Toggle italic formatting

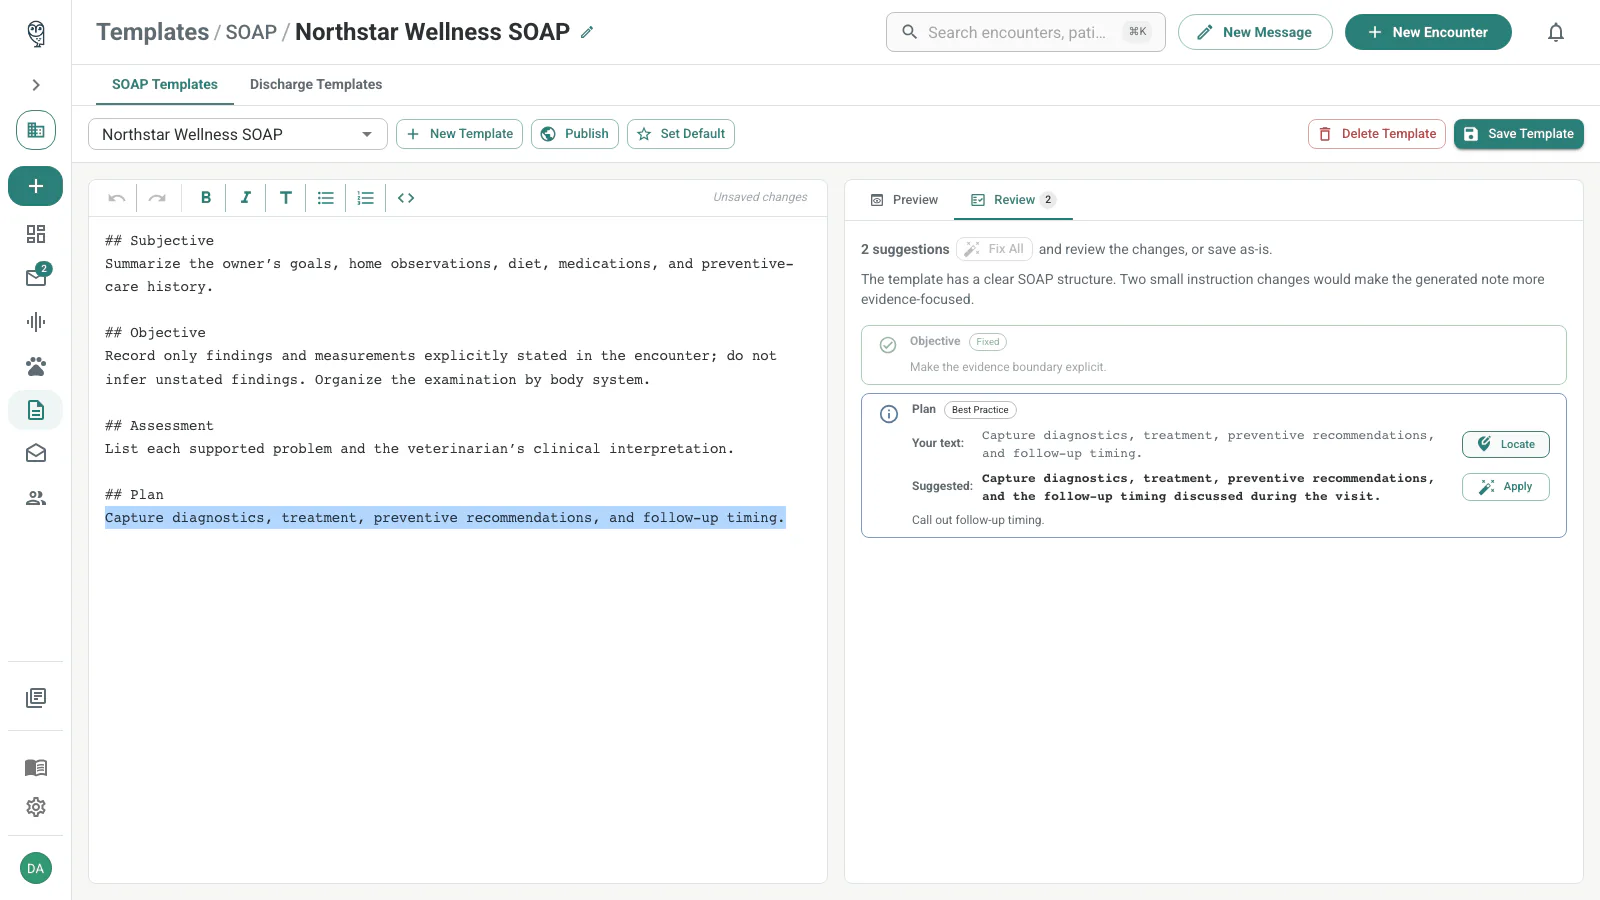point(246,198)
